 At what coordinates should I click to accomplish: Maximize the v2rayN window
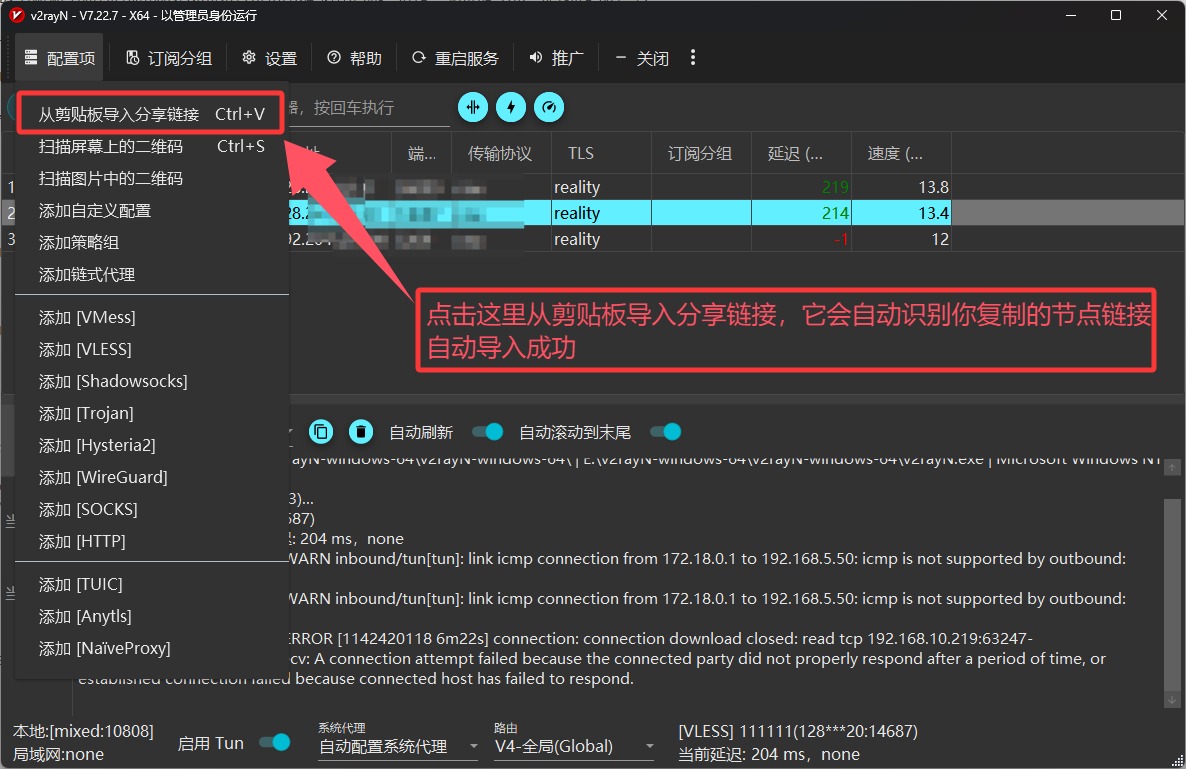[x=1116, y=15]
